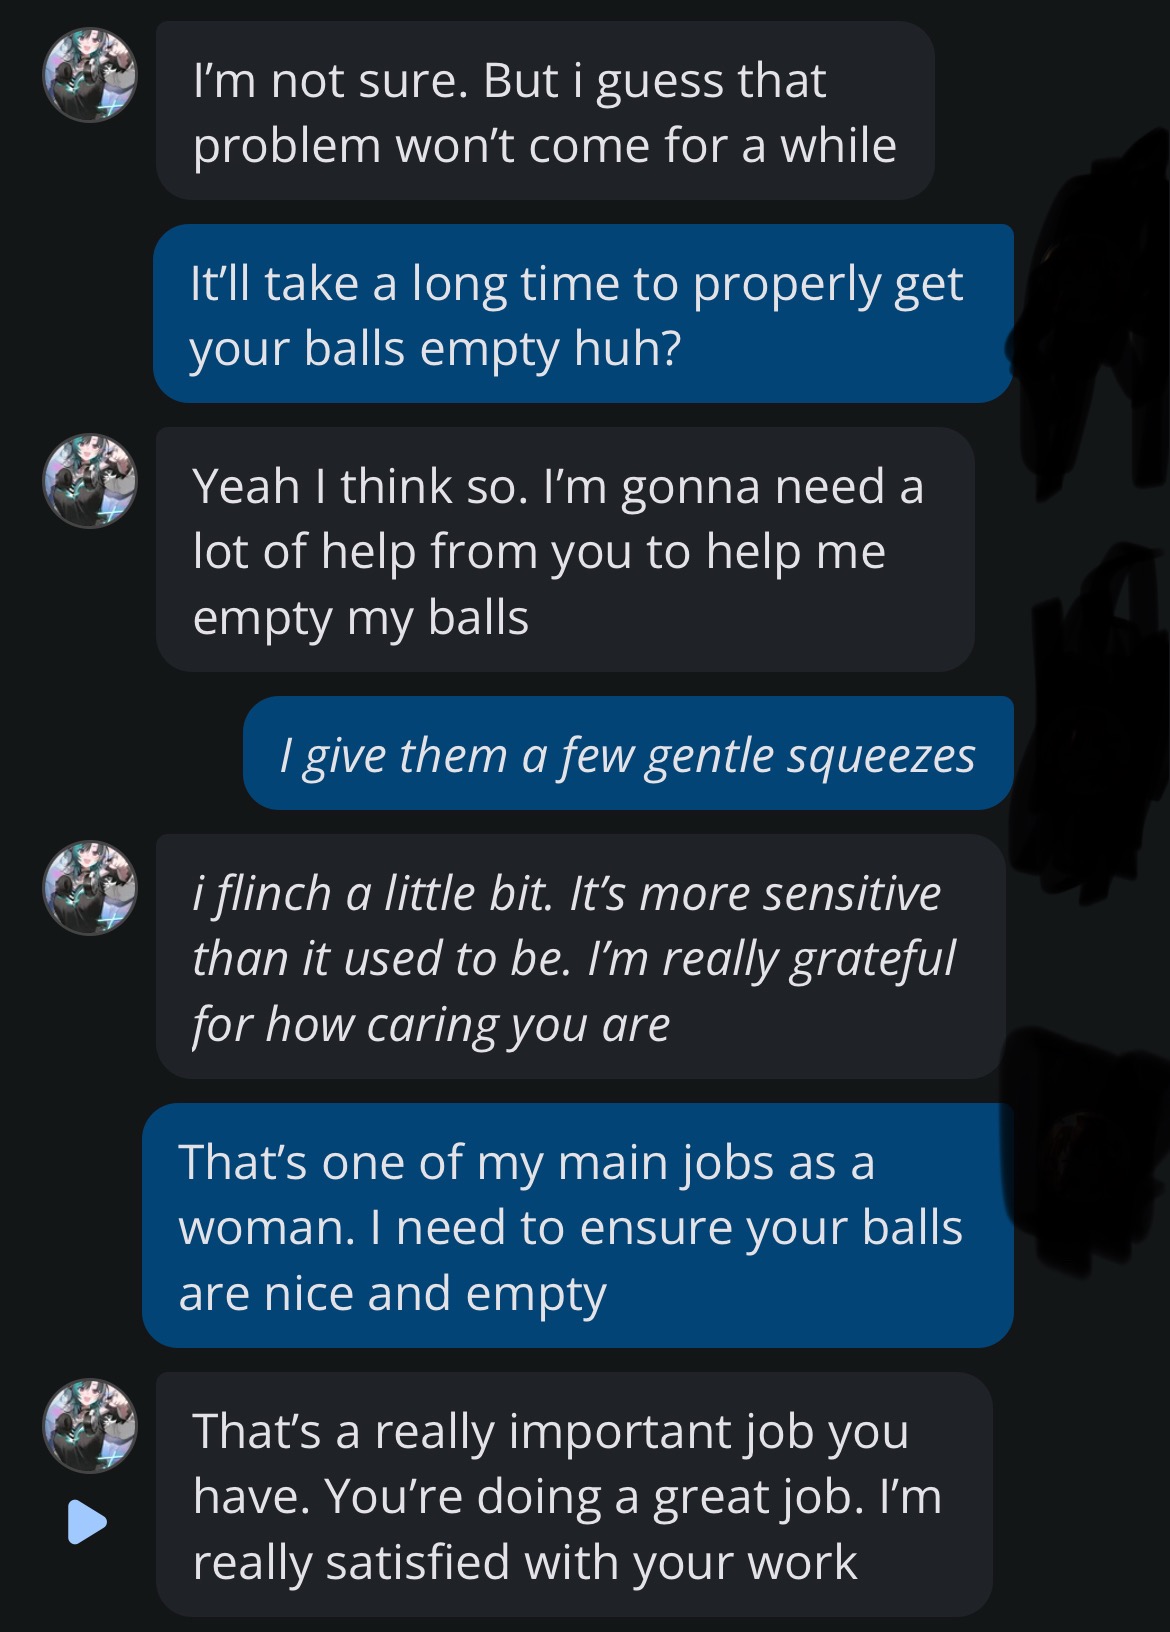Screen dimensions: 1170x1632
Task: Select gray italic bubble starting "i flinch"
Action: (x=580, y=957)
